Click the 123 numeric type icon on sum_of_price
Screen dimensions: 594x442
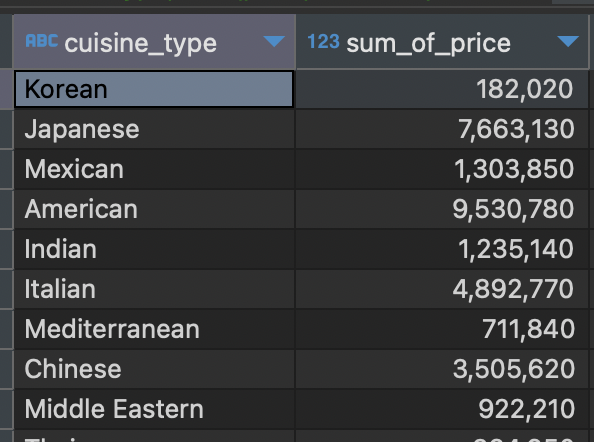point(323,42)
